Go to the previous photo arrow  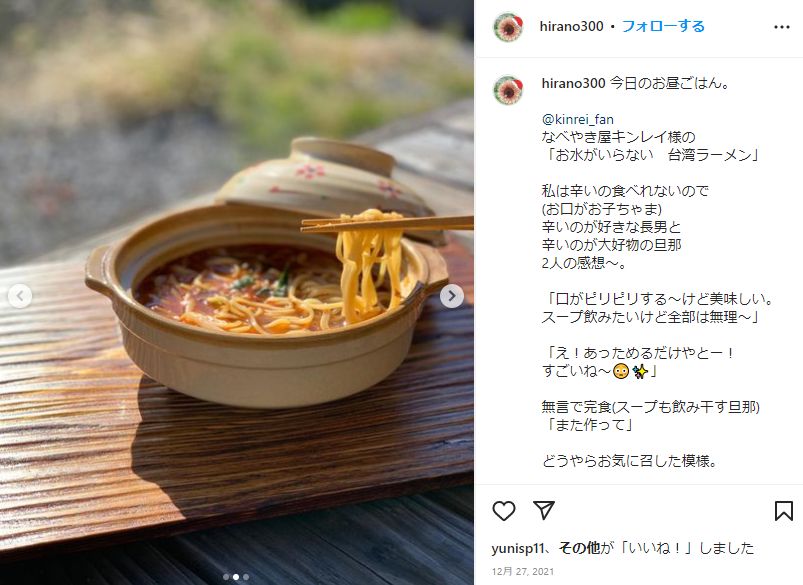tap(20, 296)
